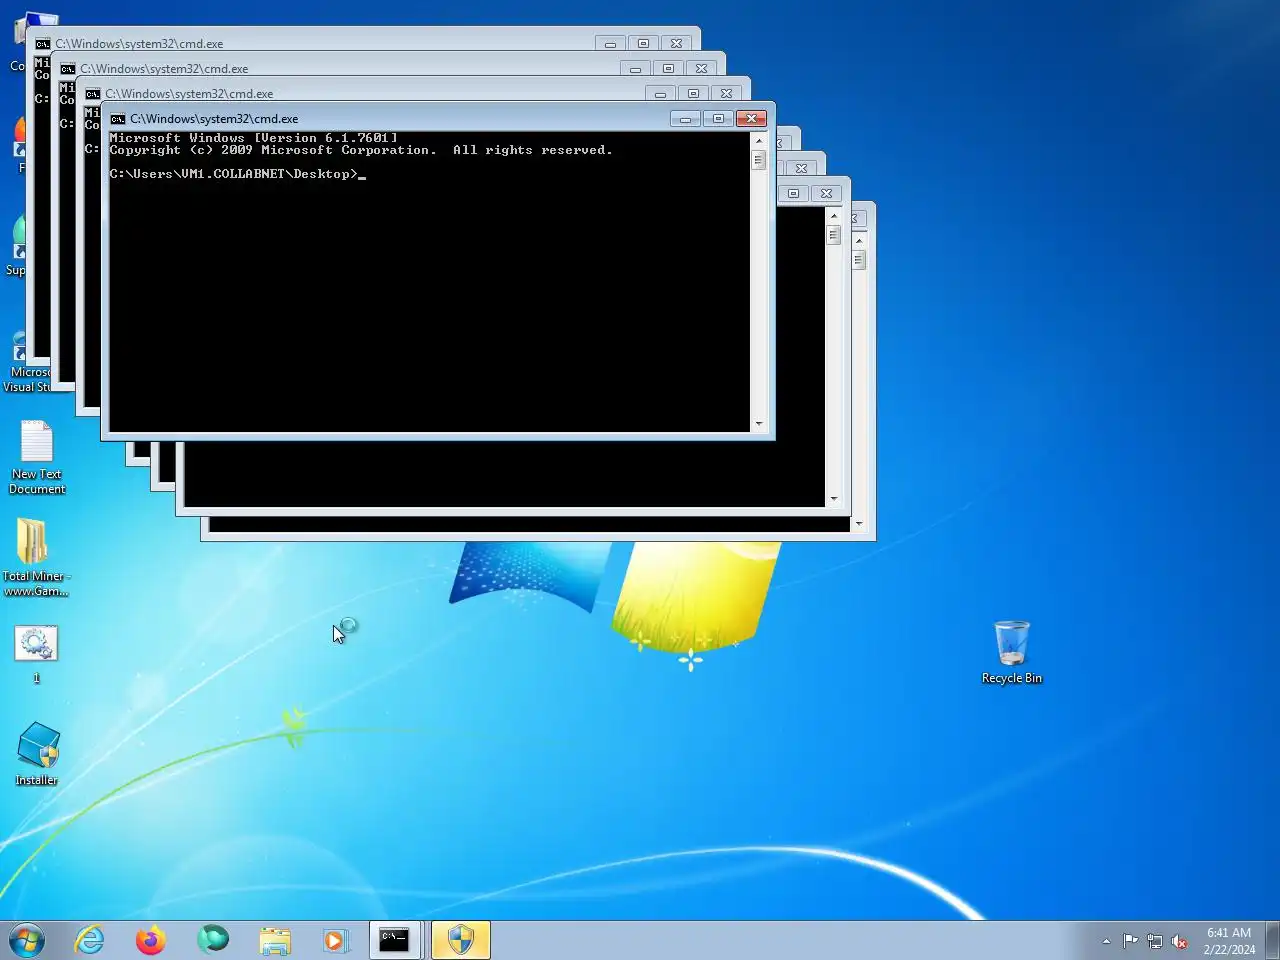Open the Windows Start menu orb
The image size is (1280, 960).
(x=27, y=940)
